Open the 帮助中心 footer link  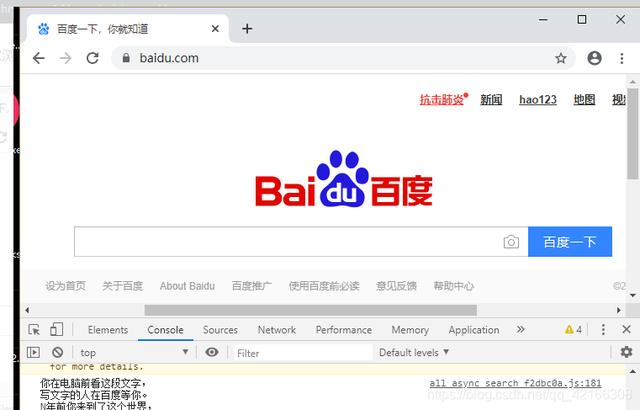453,286
